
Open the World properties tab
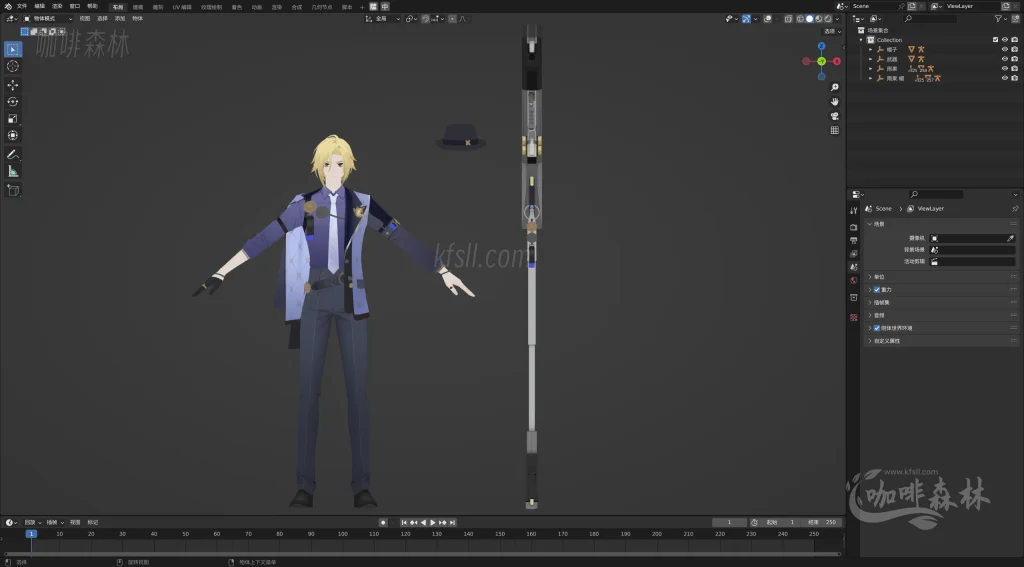[854, 280]
